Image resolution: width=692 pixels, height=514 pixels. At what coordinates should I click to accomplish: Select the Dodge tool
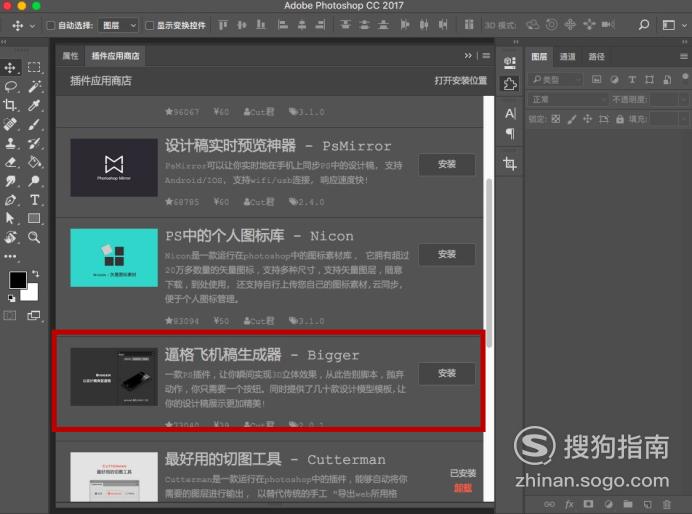click(34, 181)
